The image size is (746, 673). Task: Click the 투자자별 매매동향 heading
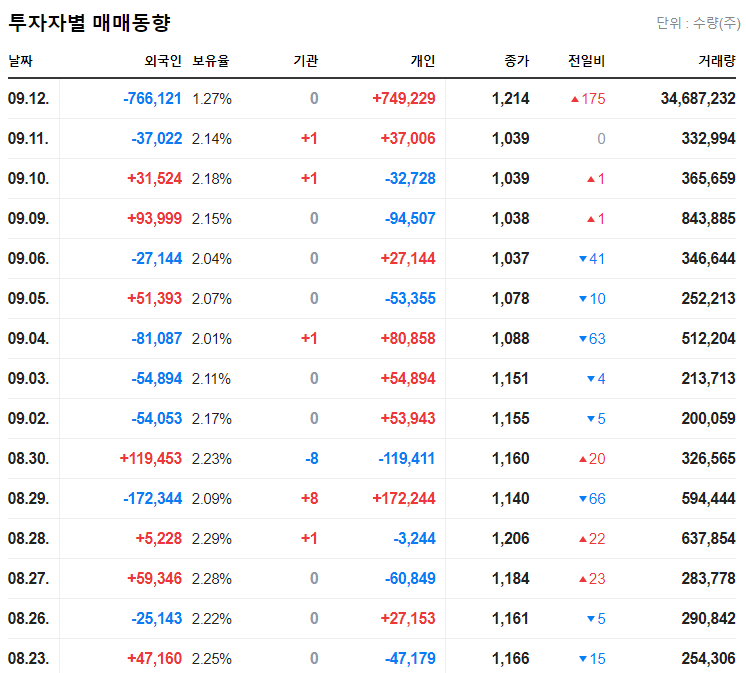tap(89, 22)
